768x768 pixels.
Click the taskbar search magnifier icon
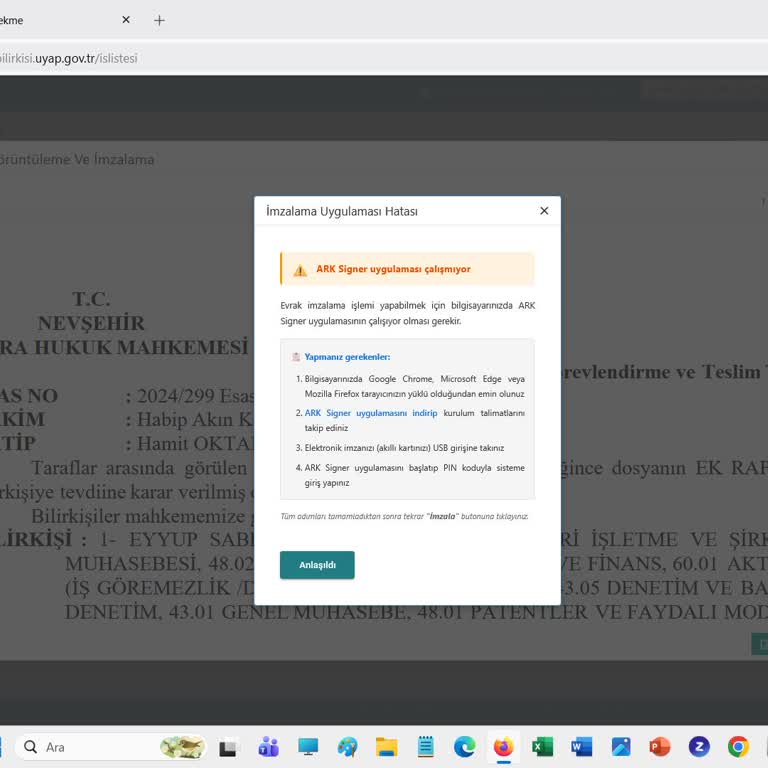(30, 747)
